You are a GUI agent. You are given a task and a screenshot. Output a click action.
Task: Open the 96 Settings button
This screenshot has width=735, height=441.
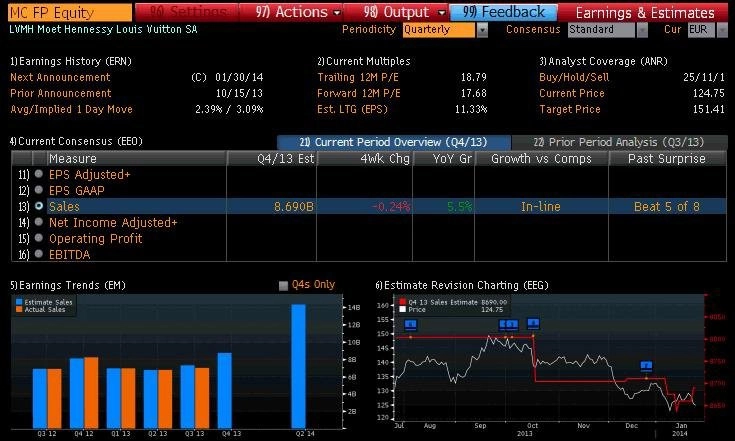(x=187, y=12)
